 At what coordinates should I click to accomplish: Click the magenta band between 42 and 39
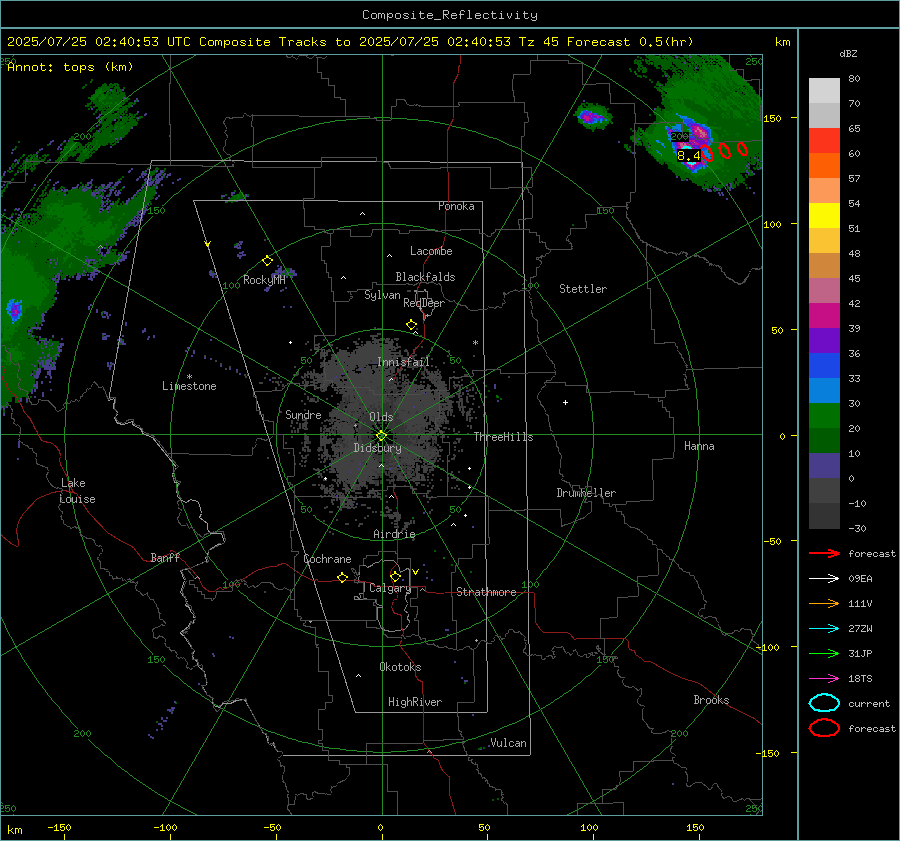click(824, 316)
